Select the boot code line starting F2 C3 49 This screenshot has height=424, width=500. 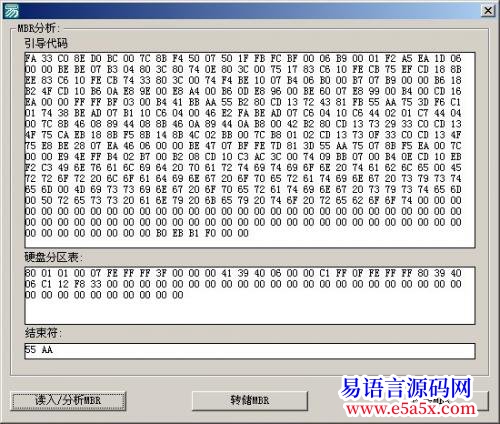[x=243, y=168]
